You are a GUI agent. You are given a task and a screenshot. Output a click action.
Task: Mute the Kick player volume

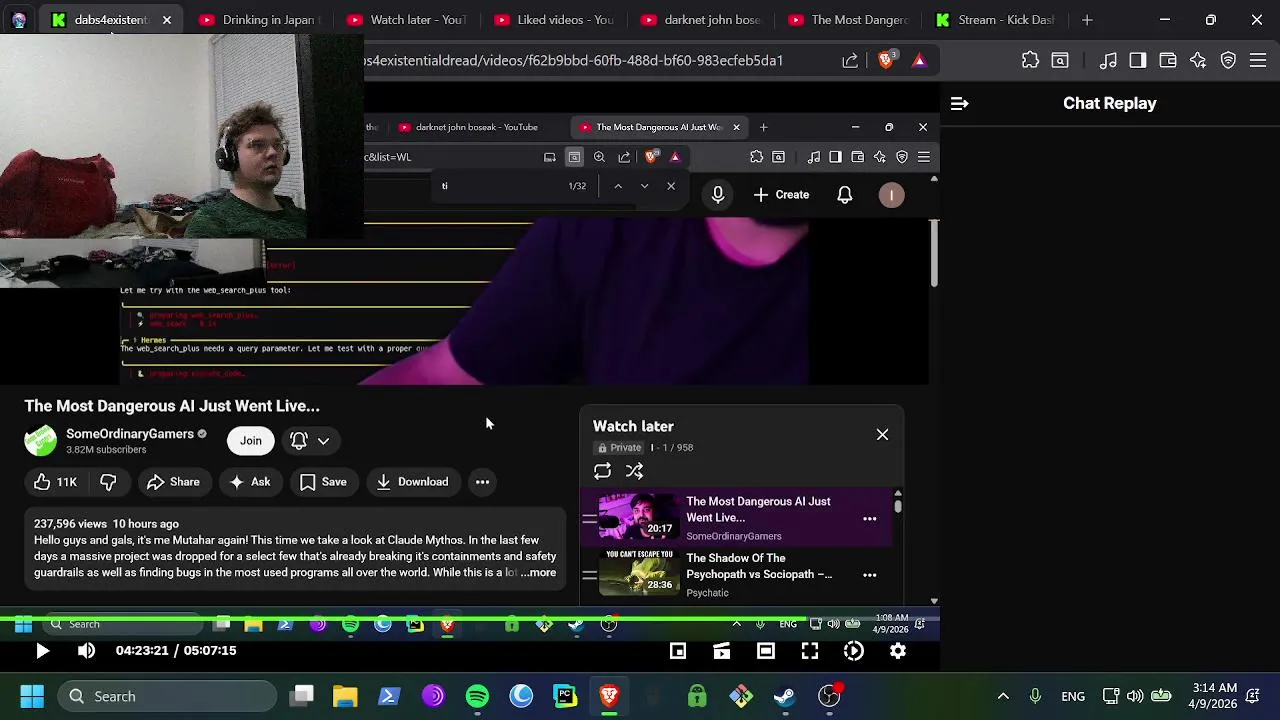[86, 651]
